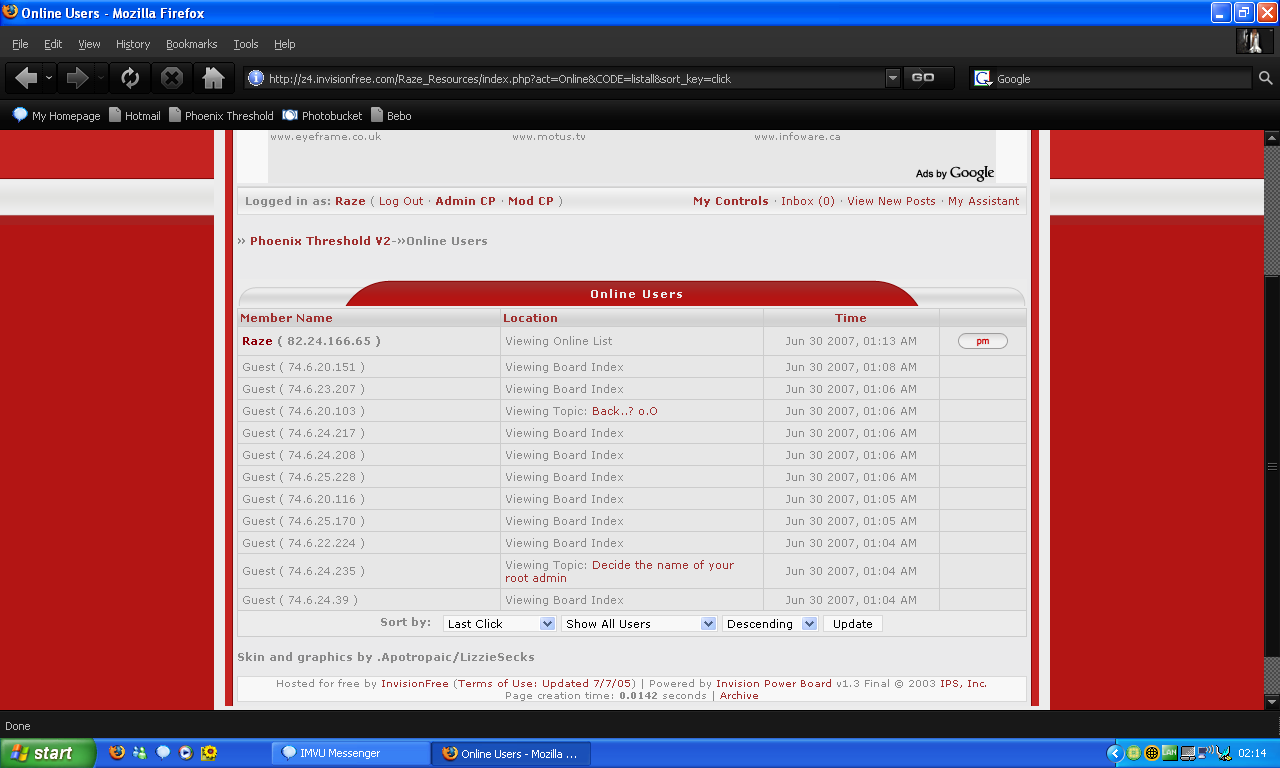Open the Admin CP link
The height and width of the screenshot is (768, 1280).
[465, 201]
